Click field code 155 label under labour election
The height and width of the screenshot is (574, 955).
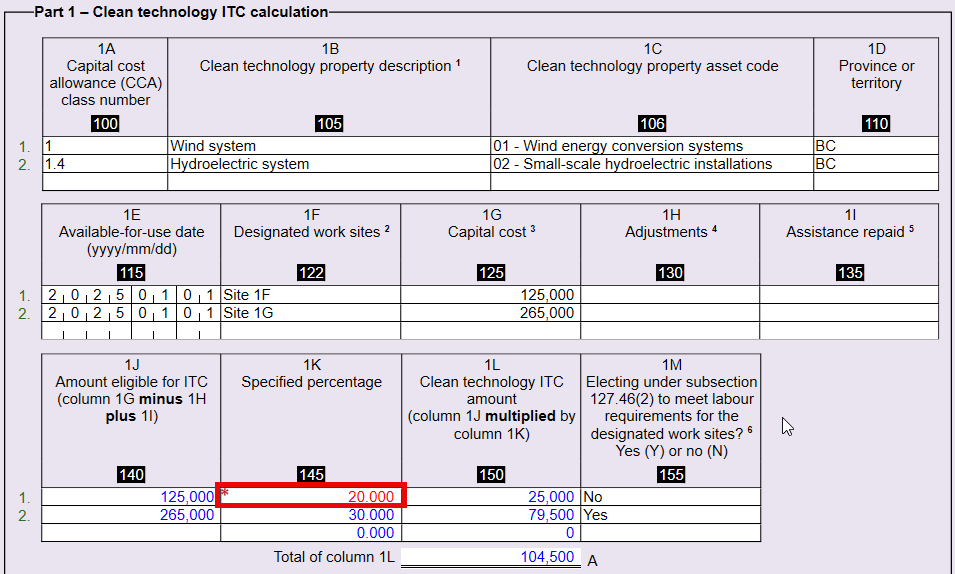[671, 475]
